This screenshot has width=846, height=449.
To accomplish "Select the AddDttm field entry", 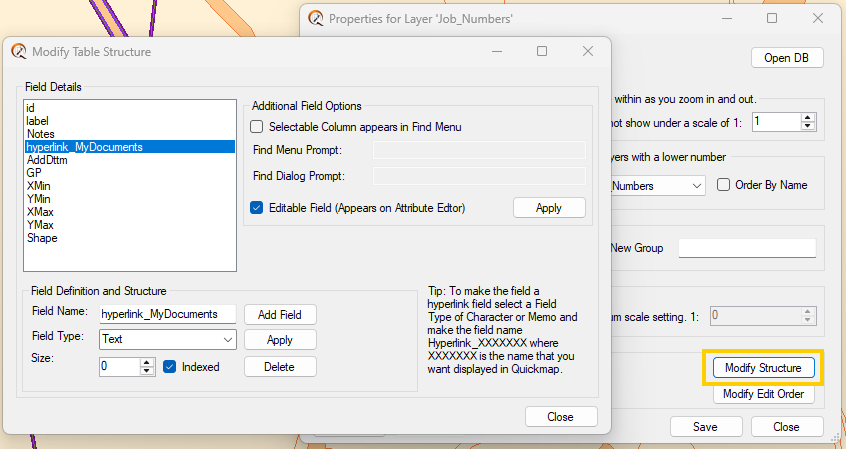I will [x=47, y=160].
